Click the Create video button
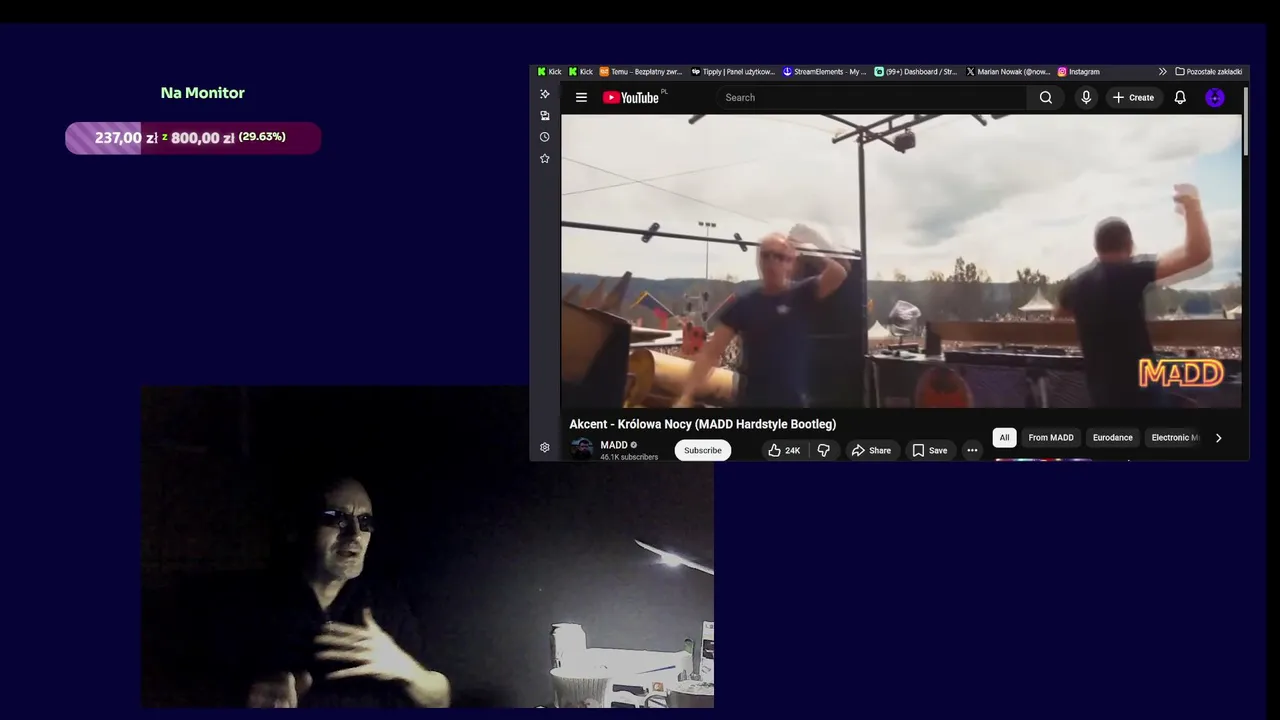The image size is (1280, 720). [1133, 98]
